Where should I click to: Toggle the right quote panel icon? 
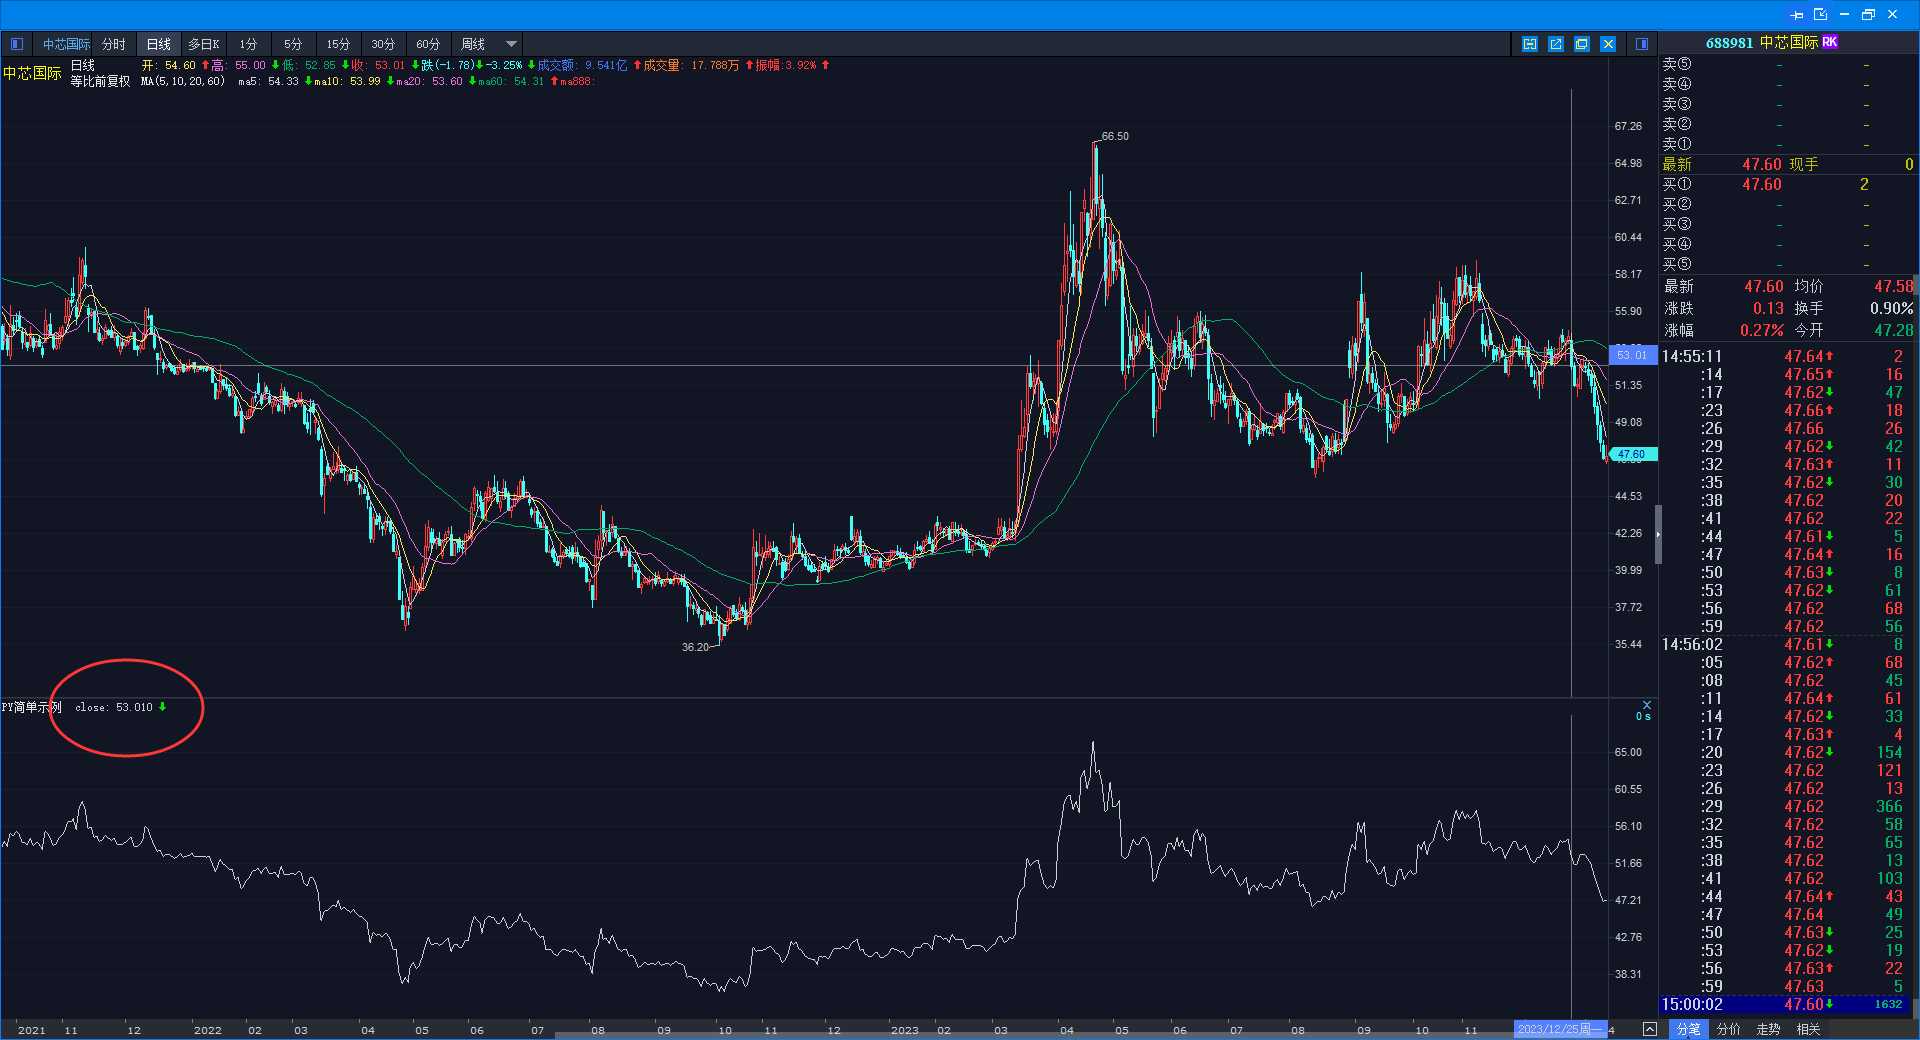(1641, 44)
